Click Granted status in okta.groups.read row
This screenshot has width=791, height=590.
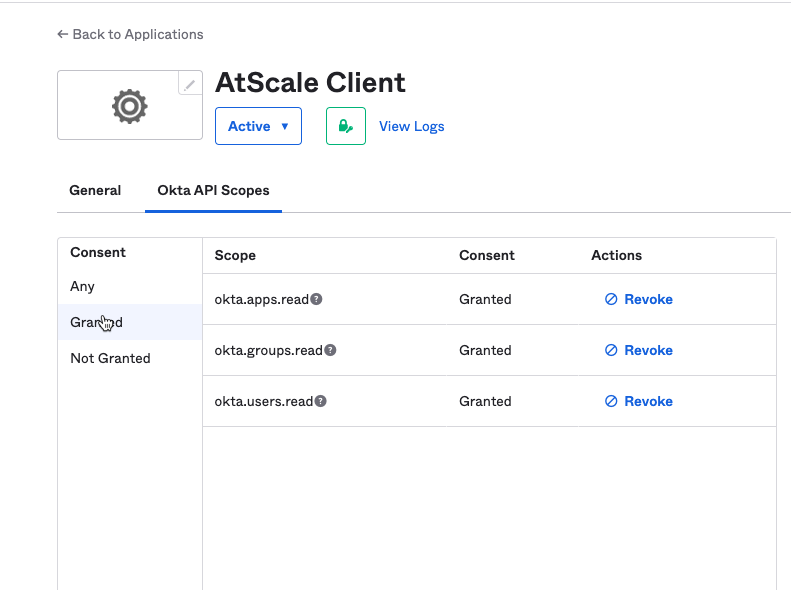click(x=485, y=350)
